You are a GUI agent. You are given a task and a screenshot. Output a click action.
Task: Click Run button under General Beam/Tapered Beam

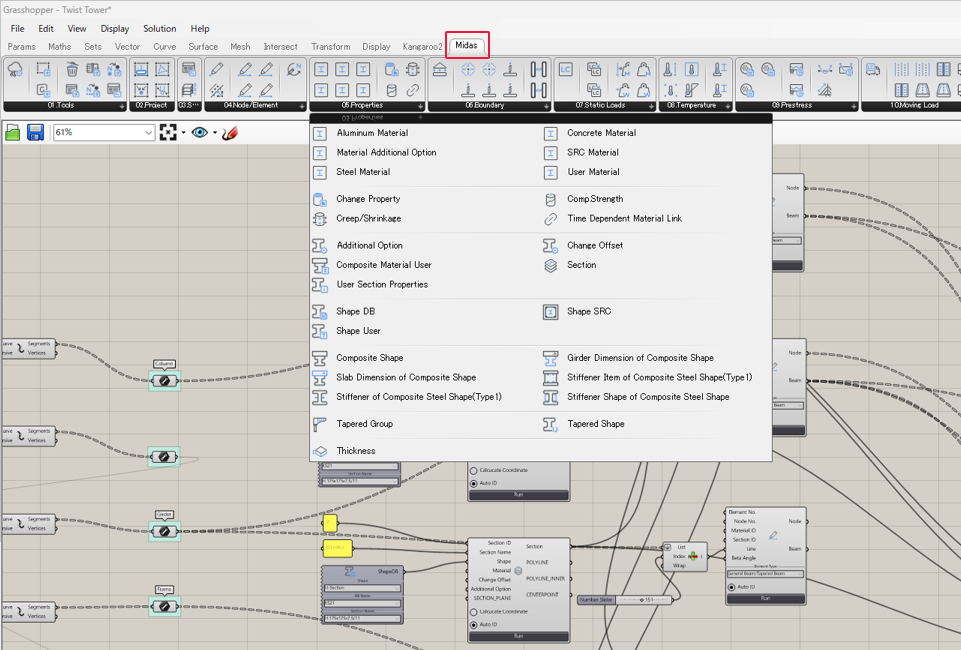[765, 599]
